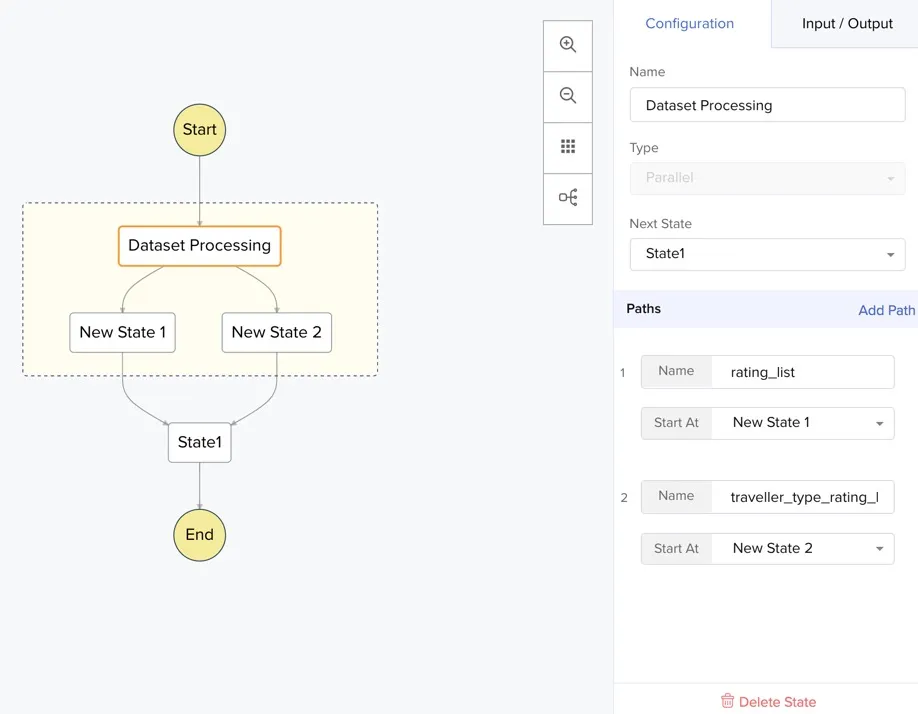Viewport: 918px width, 714px height.
Task: Toggle the grid view icon
Action: 568,147
